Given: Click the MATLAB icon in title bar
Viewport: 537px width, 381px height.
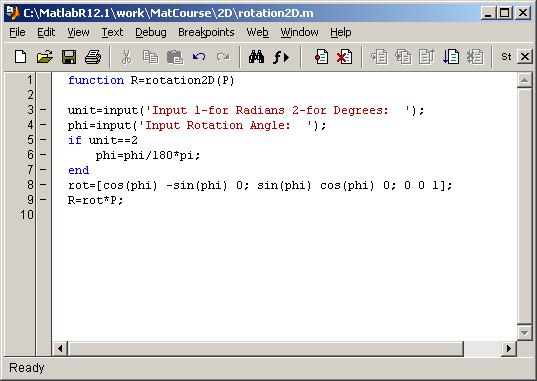Looking at the screenshot, I should (x=13, y=13).
